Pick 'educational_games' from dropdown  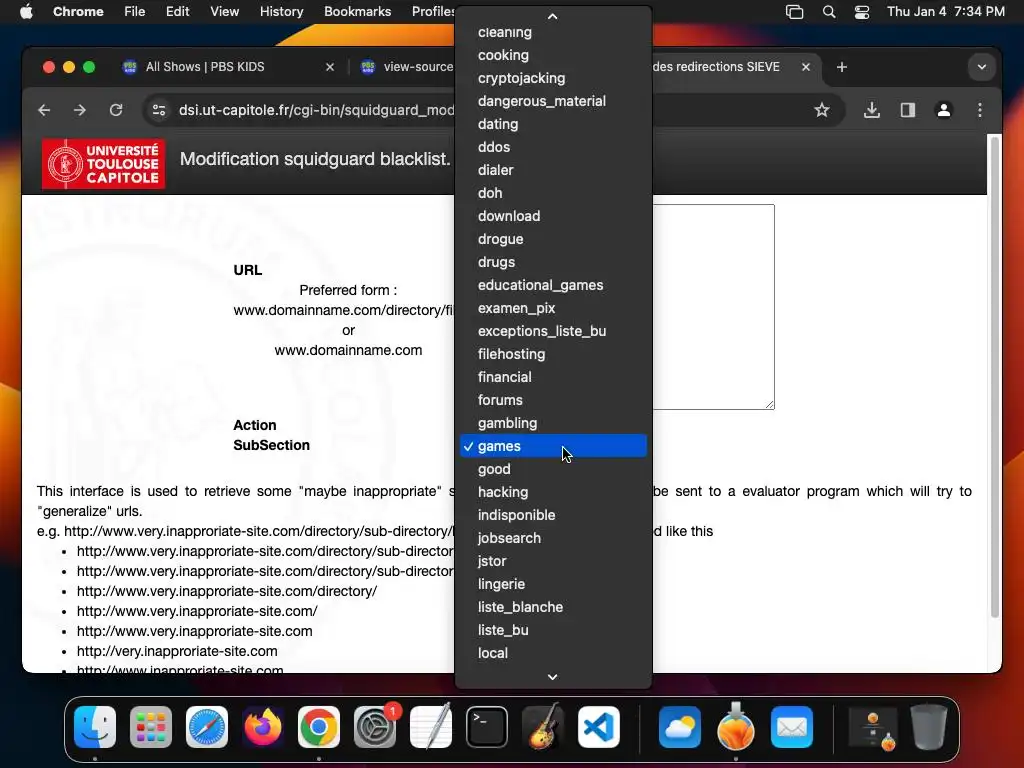tap(553, 285)
